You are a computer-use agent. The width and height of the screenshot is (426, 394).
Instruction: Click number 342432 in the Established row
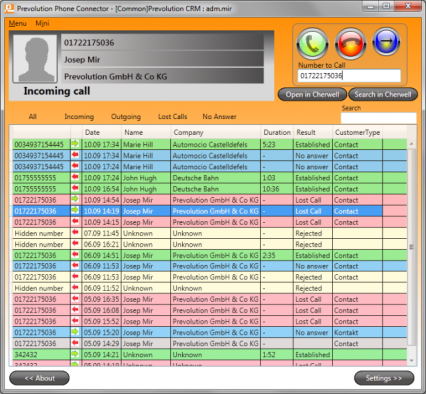point(26,354)
